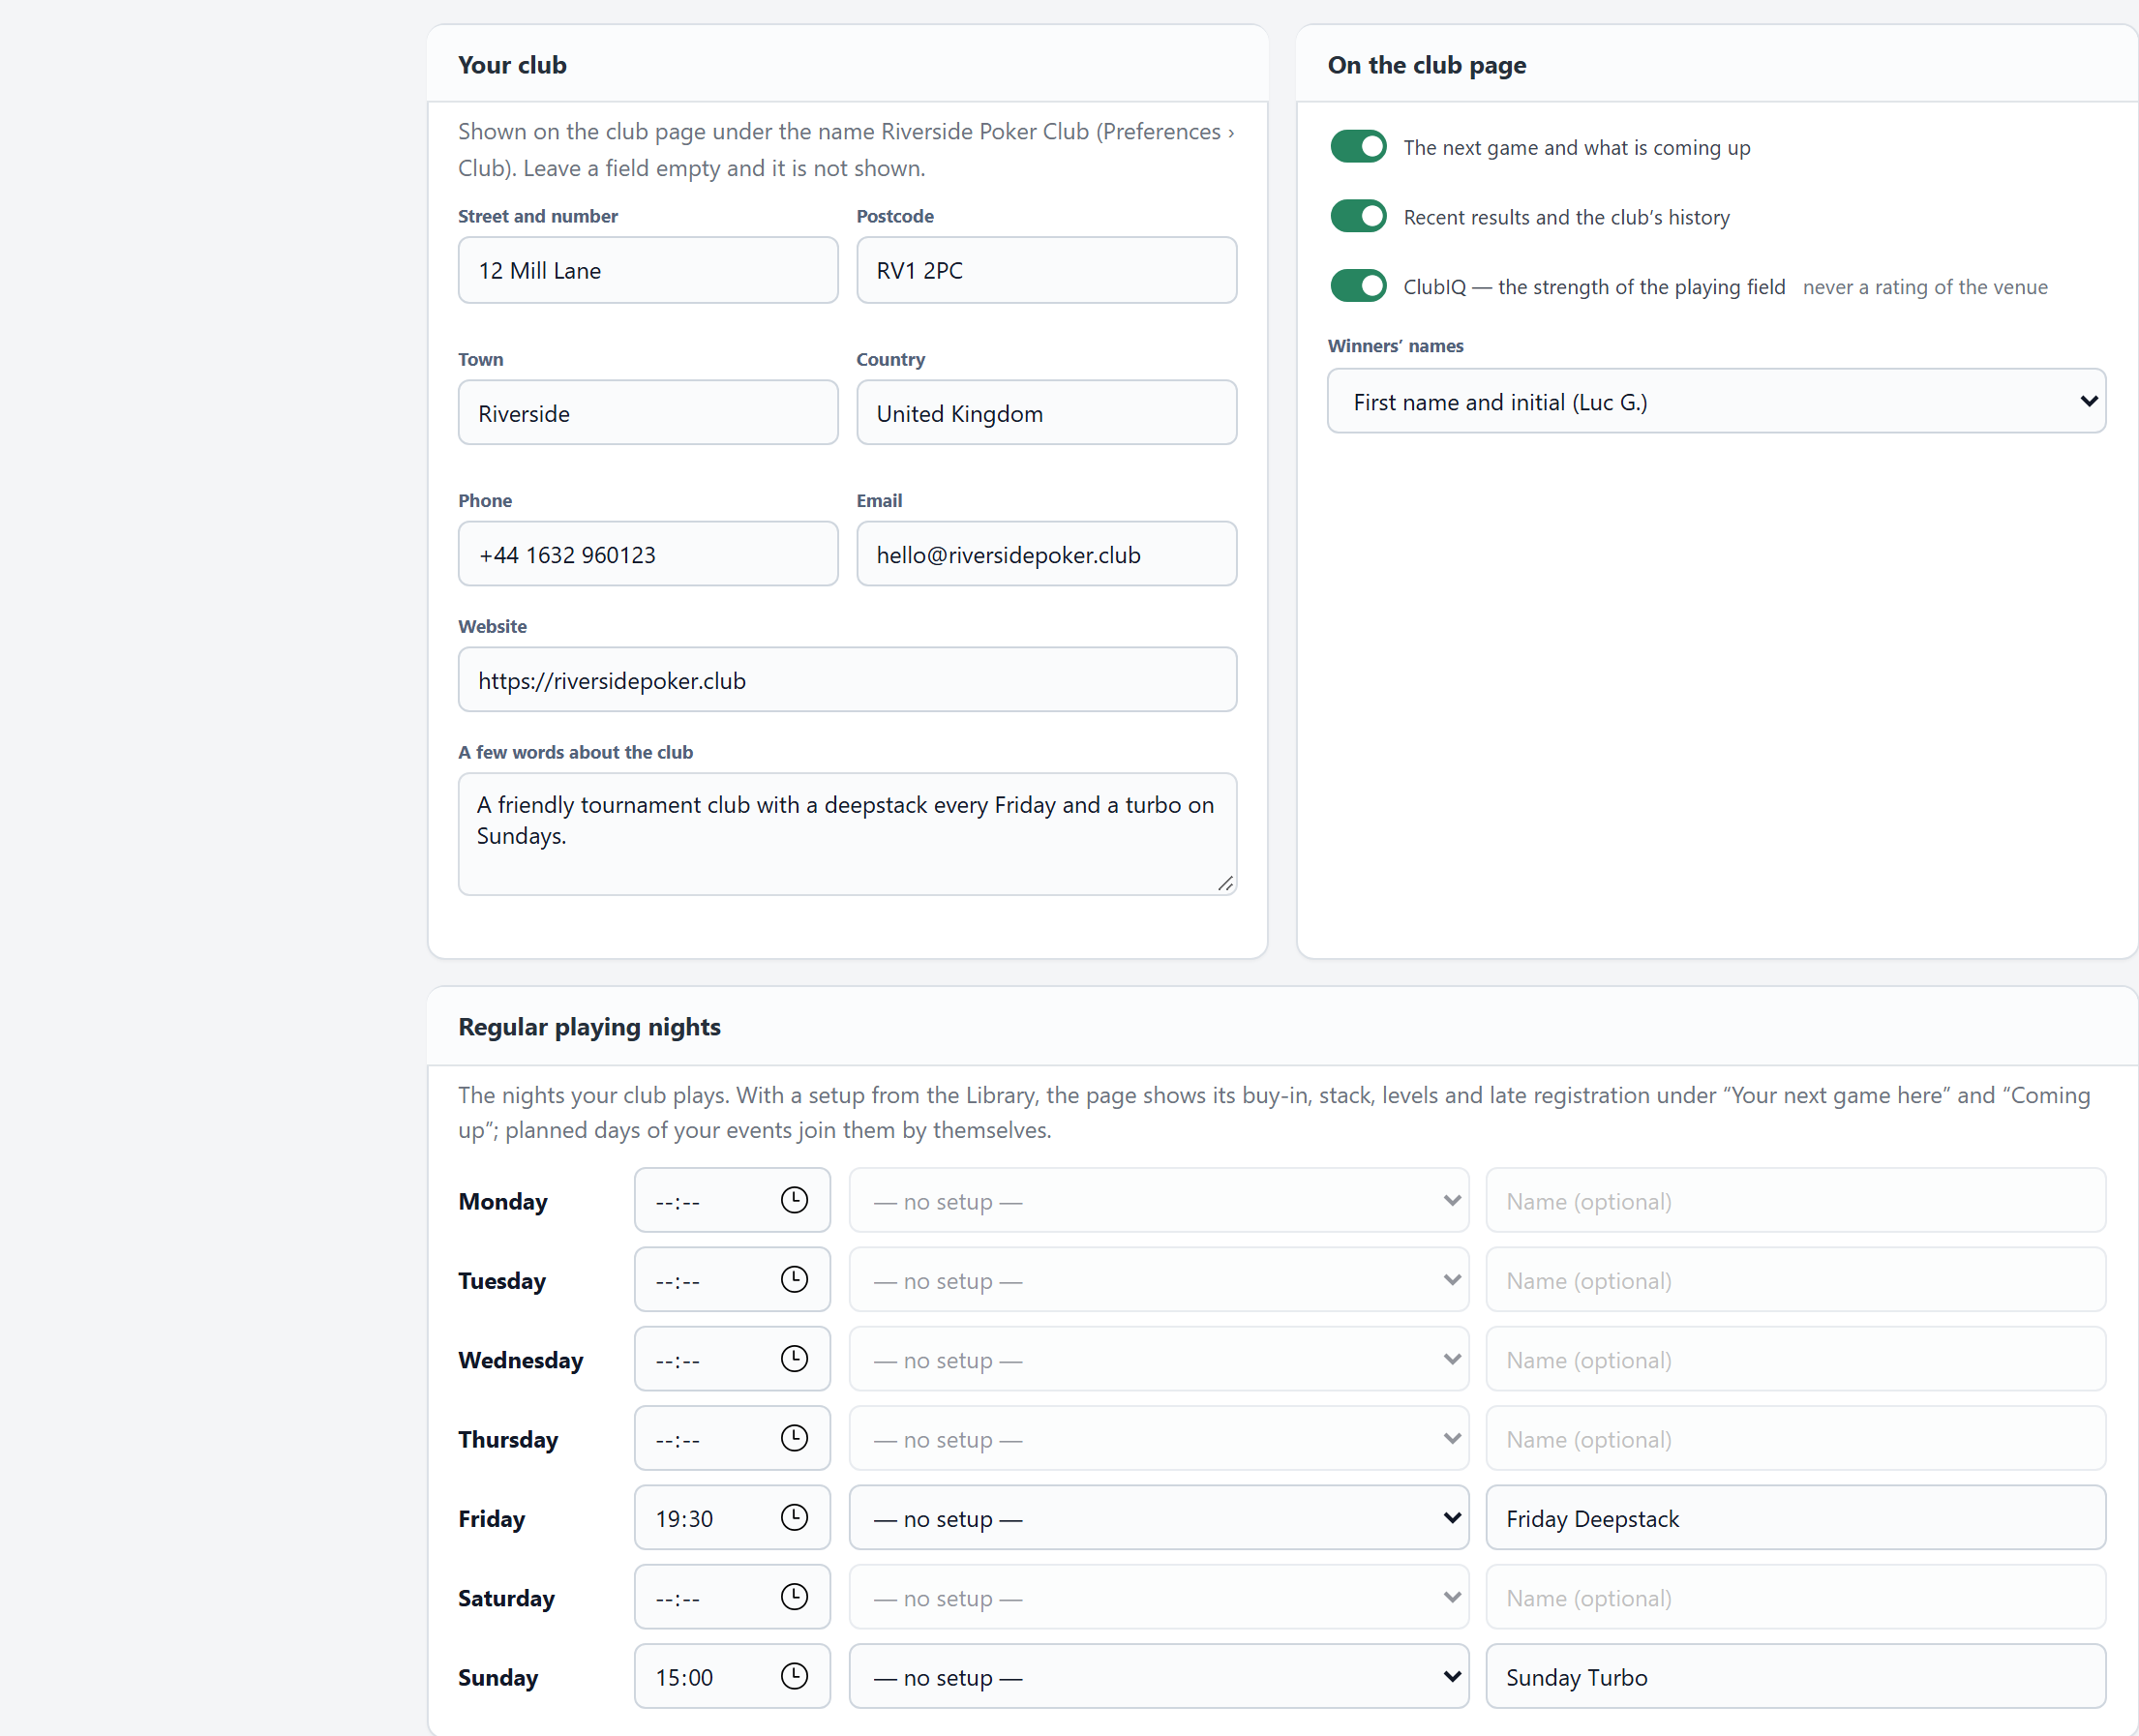Open Winners' names dropdown

pos(1716,401)
